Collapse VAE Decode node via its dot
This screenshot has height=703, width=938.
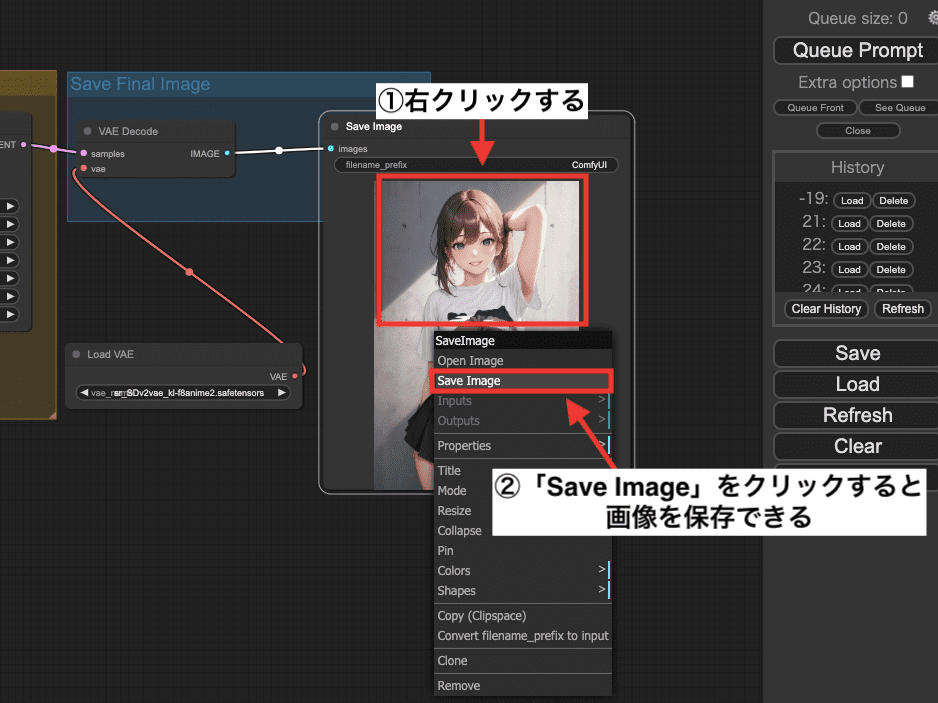click(x=87, y=131)
